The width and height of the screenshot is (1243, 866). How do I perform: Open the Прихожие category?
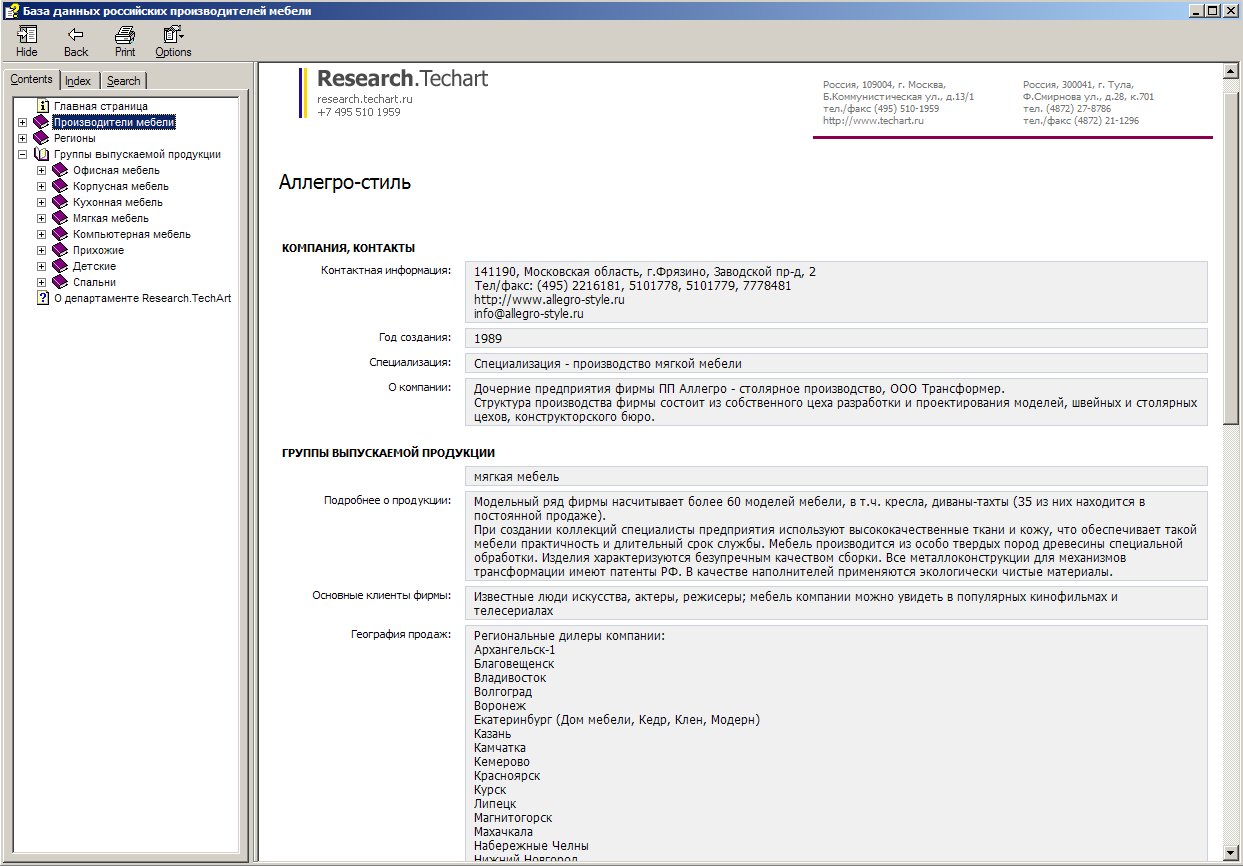pyautogui.click(x=98, y=250)
